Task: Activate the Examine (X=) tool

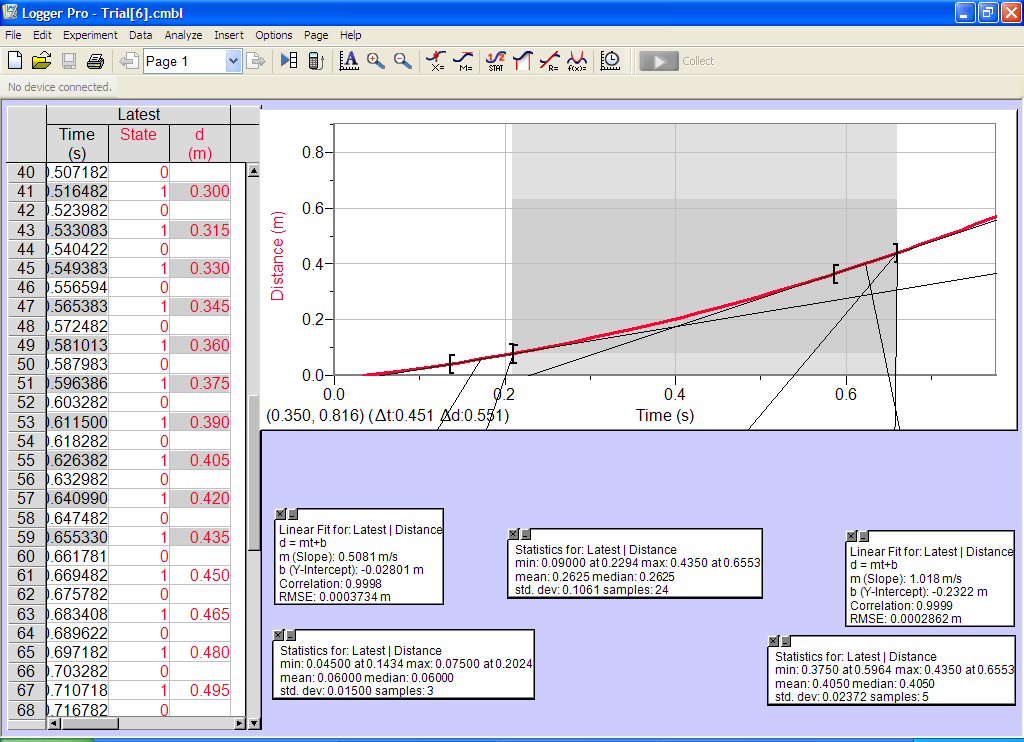Action: point(436,61)
